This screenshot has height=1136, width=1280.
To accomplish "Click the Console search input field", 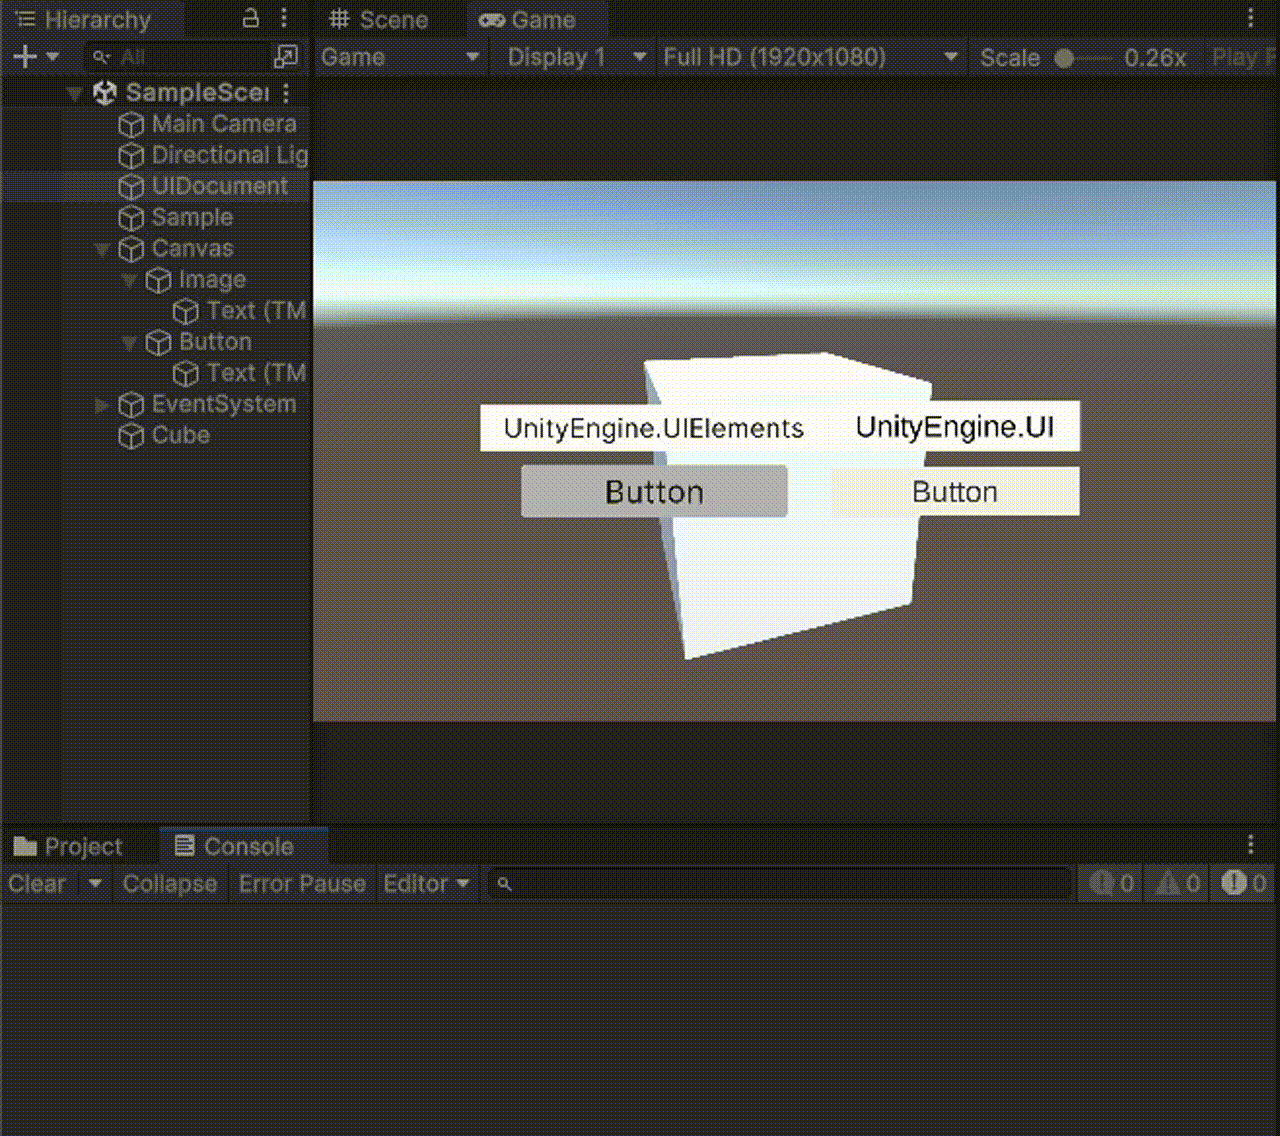I will point(780,884).
